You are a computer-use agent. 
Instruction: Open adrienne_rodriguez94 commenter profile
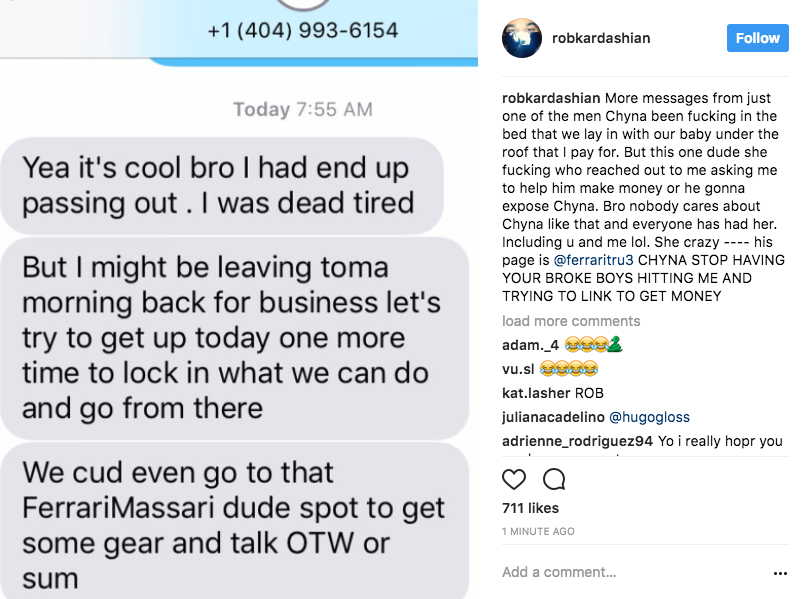tap(577, 441)
